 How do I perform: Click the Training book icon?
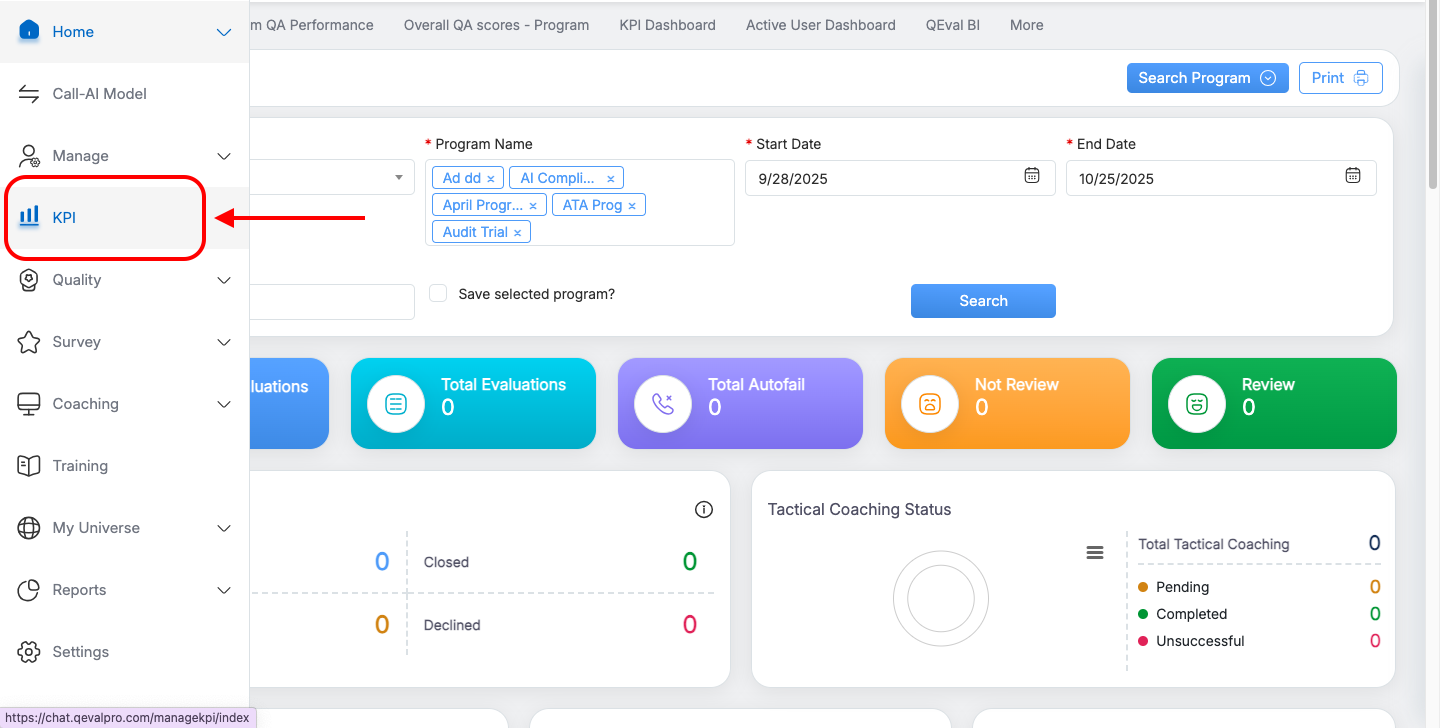[x=29, y=466]
